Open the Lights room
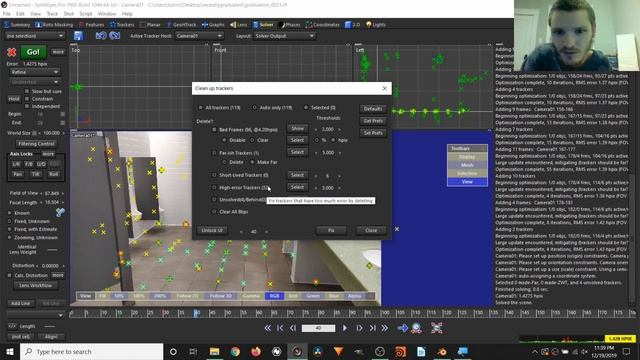This screenshot has width=640, height=360. [x=376, y=24]
